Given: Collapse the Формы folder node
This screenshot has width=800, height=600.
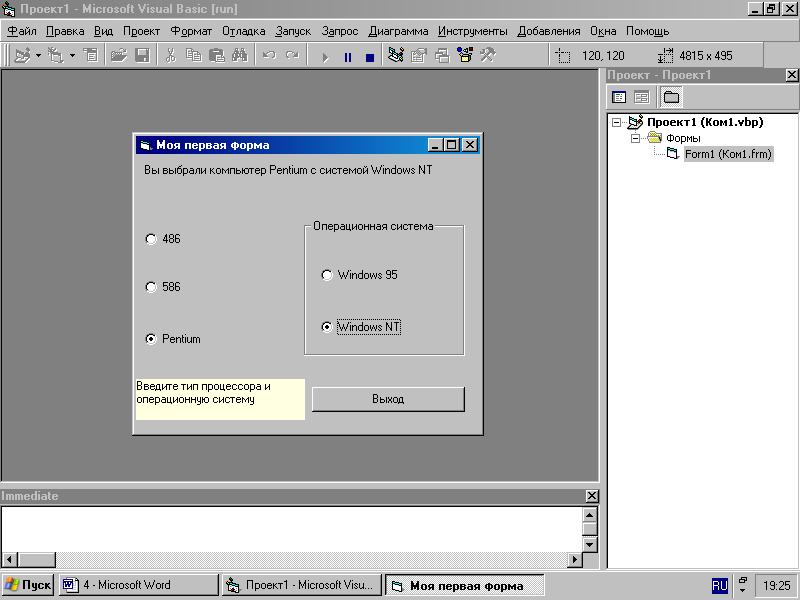Looking at the screenshot, I should (x=635, y=138).
